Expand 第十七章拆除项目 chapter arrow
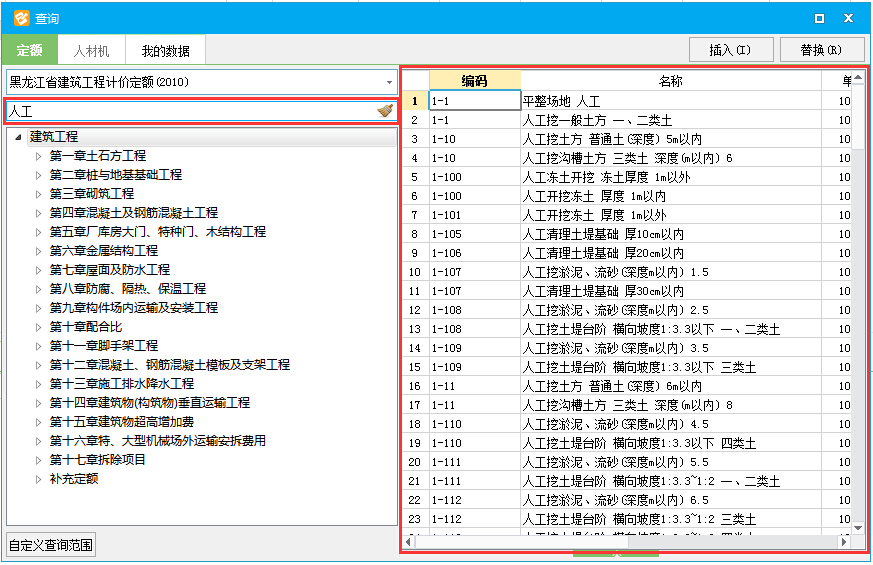 point(39,460)
